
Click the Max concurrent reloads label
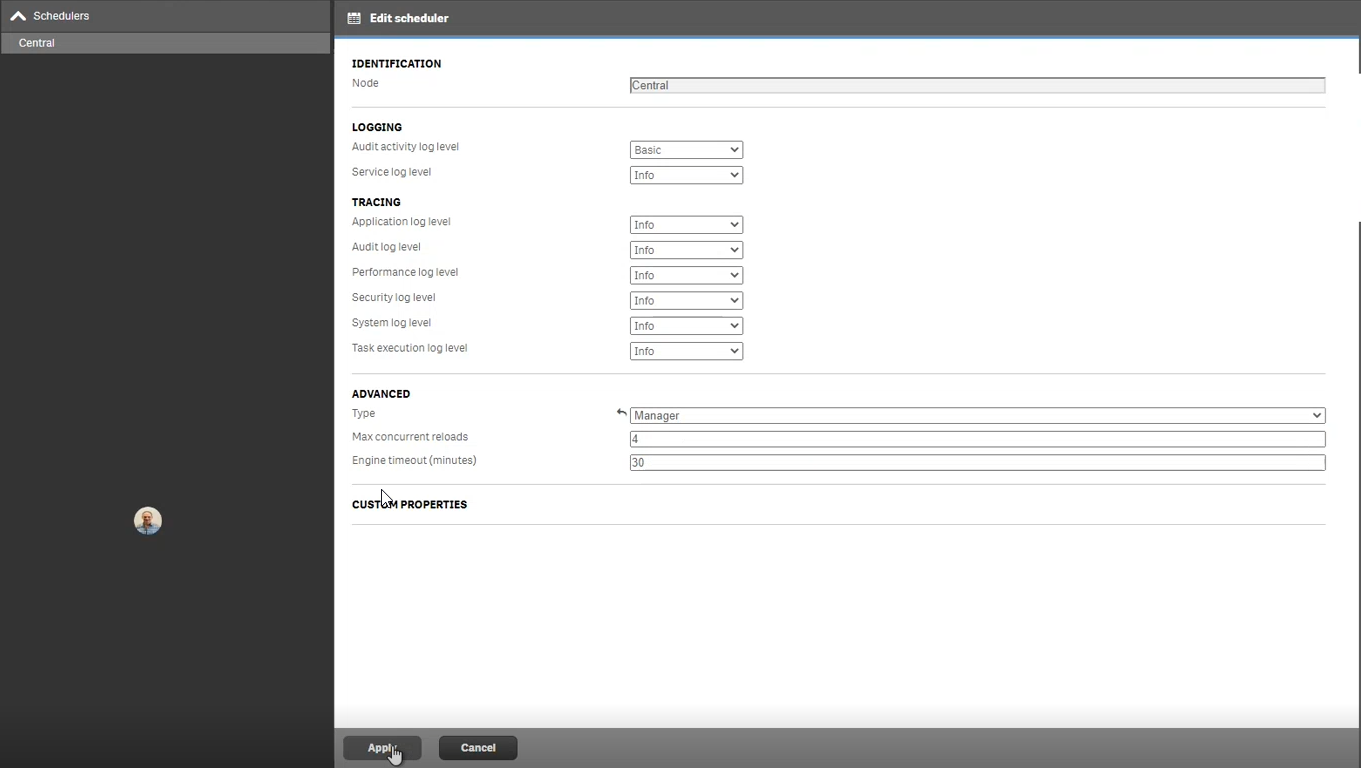click(x=410, y=437)
